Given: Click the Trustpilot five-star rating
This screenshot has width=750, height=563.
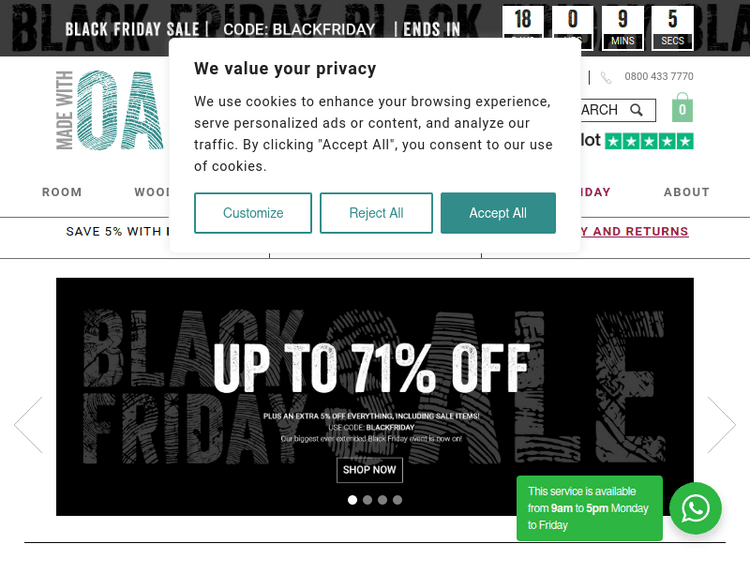Looking at the screenshot, I should 649,141.
